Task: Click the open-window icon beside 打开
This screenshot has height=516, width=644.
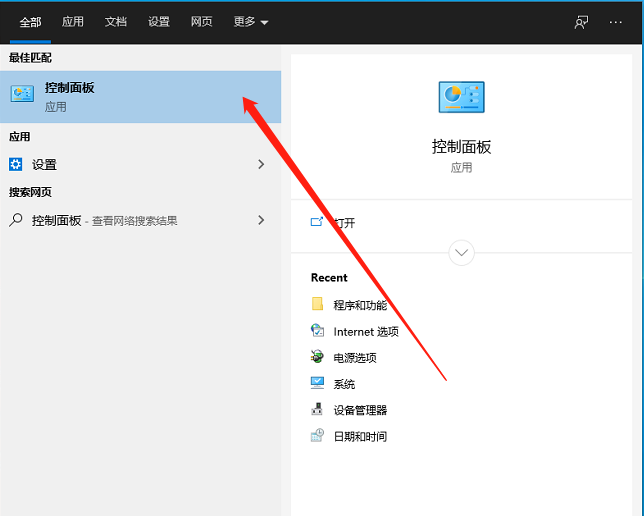Action: [x=317, y=222]
